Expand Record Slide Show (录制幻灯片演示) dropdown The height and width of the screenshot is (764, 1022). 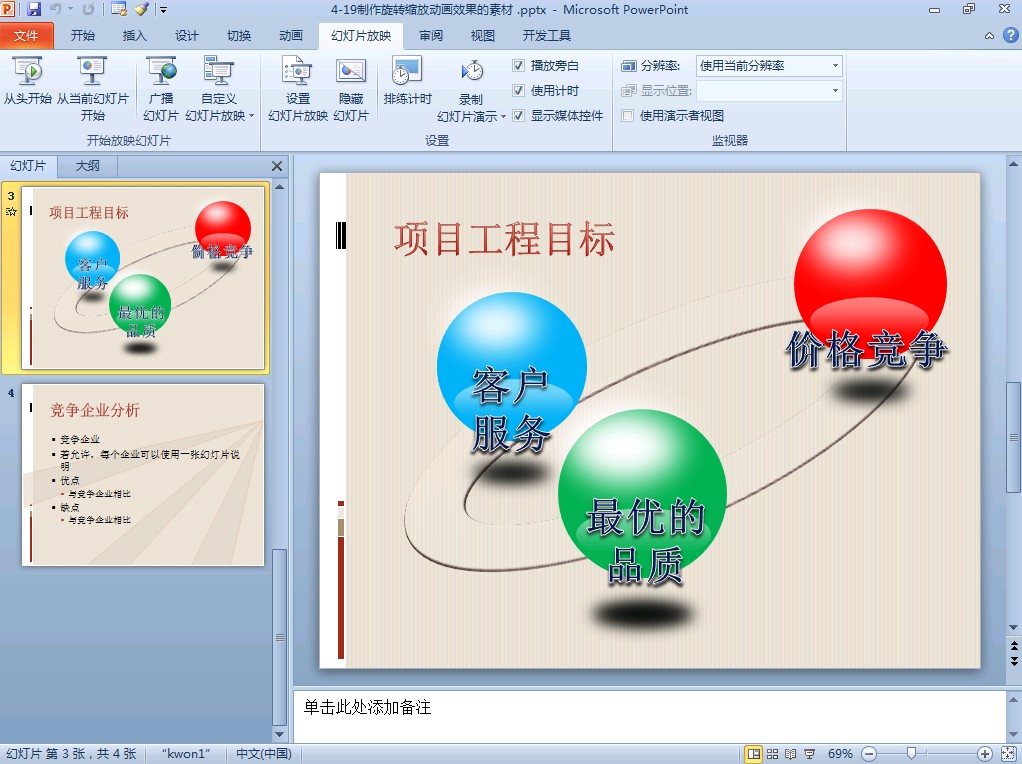click(471, 116)
